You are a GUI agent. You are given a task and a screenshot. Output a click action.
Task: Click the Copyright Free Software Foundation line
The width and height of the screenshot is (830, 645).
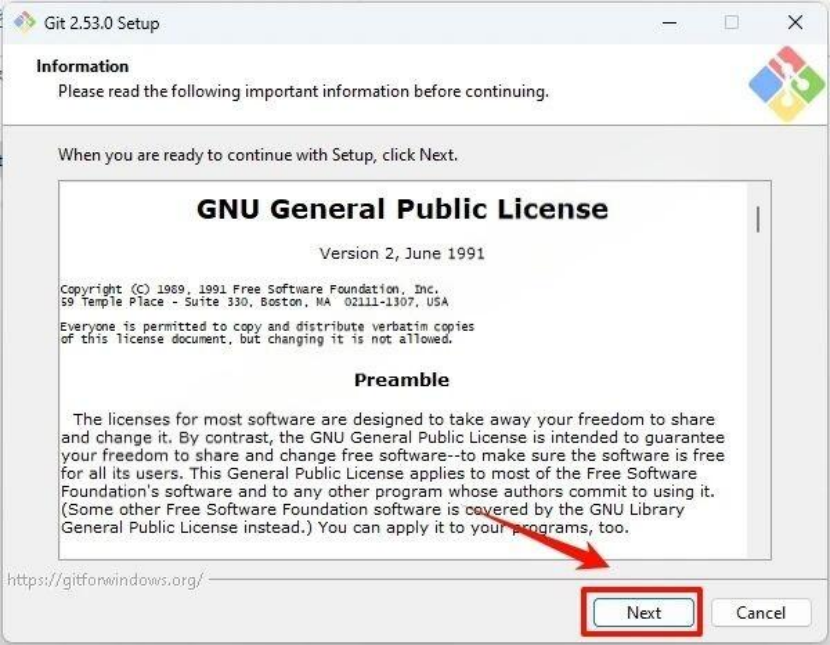[250, 289]
